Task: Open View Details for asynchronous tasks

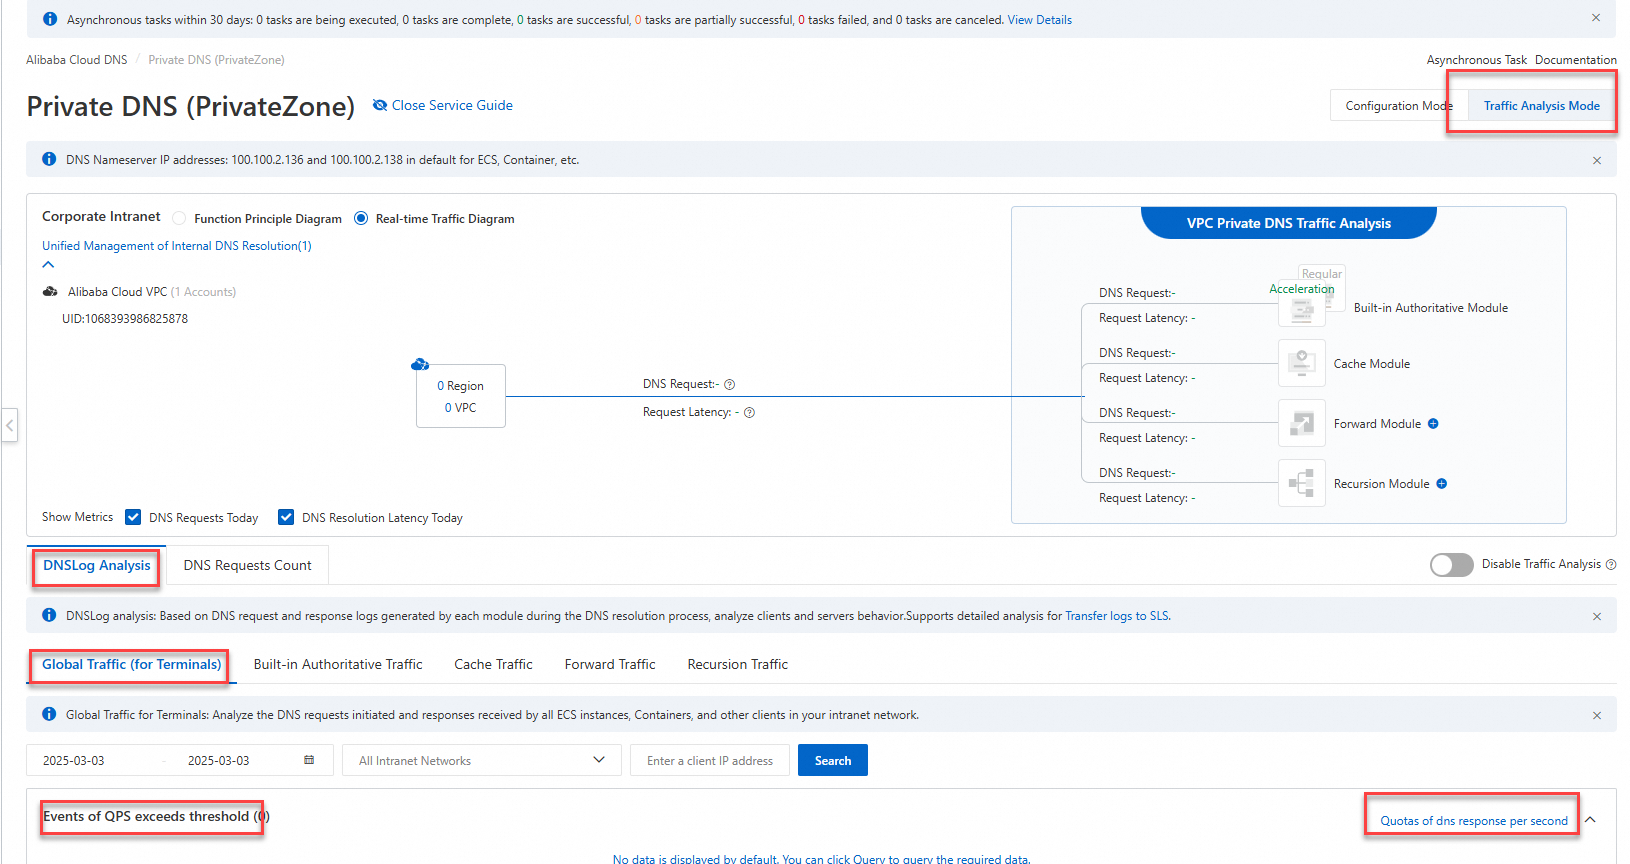Action: point(1039,20)
